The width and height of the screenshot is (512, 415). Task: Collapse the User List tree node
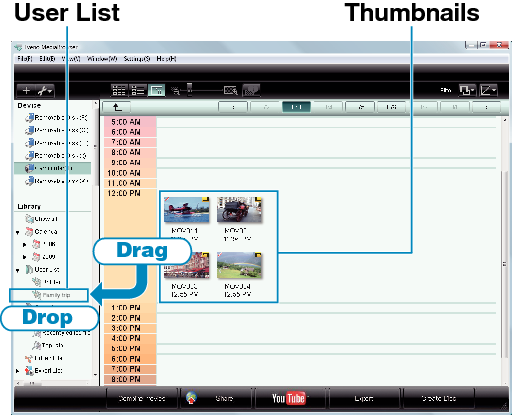click(18, 270)
